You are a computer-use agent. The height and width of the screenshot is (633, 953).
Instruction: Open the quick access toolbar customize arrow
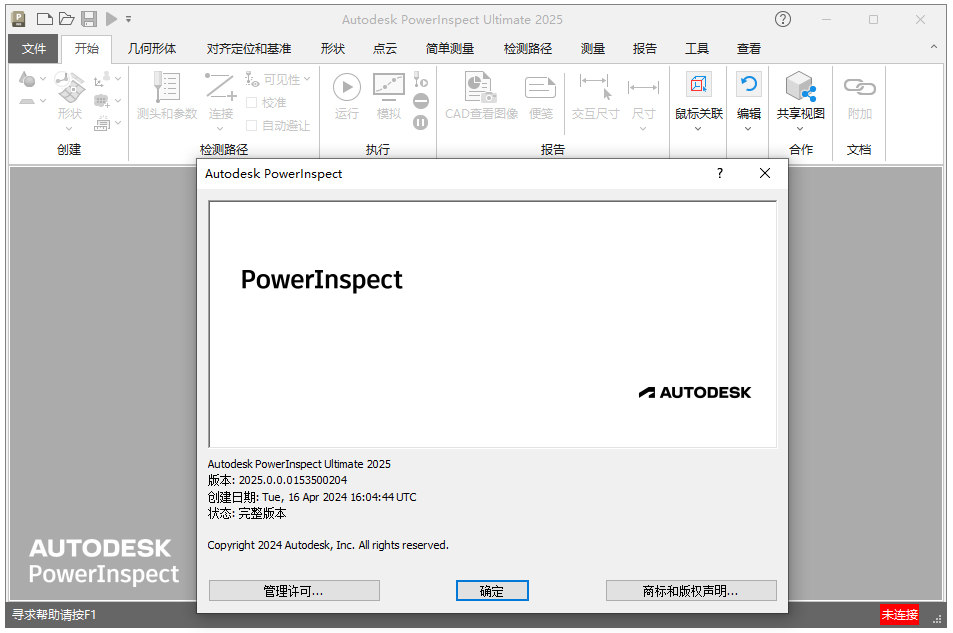click(128, 19)
